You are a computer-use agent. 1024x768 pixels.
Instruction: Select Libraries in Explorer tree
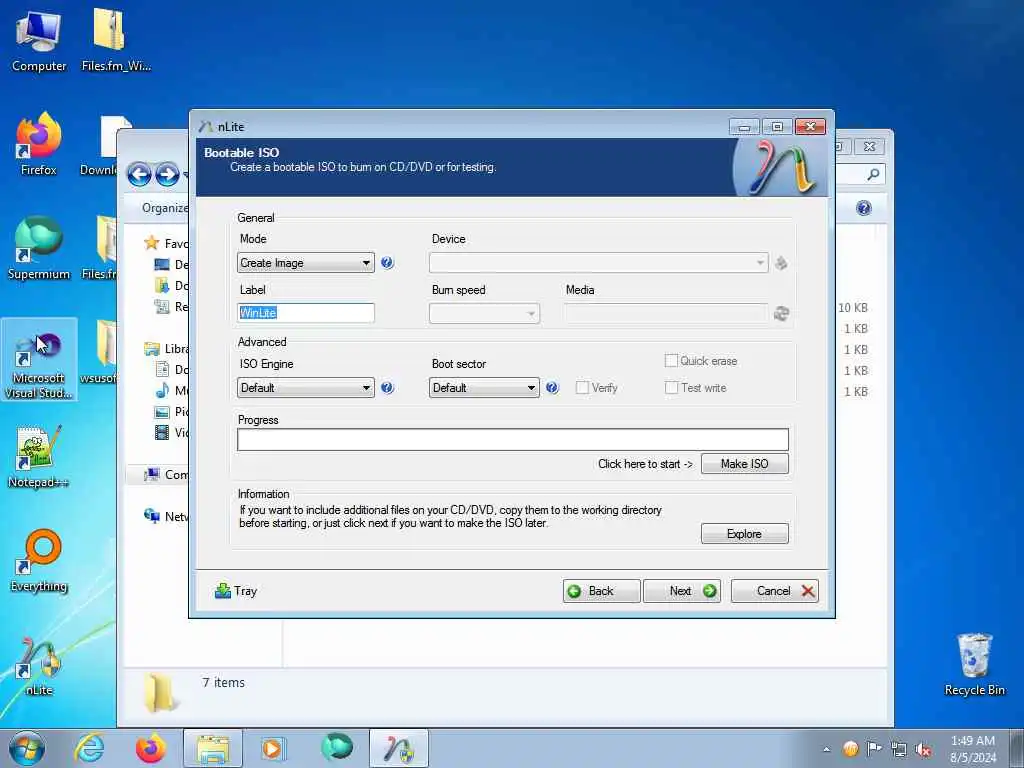click(166, 349)
